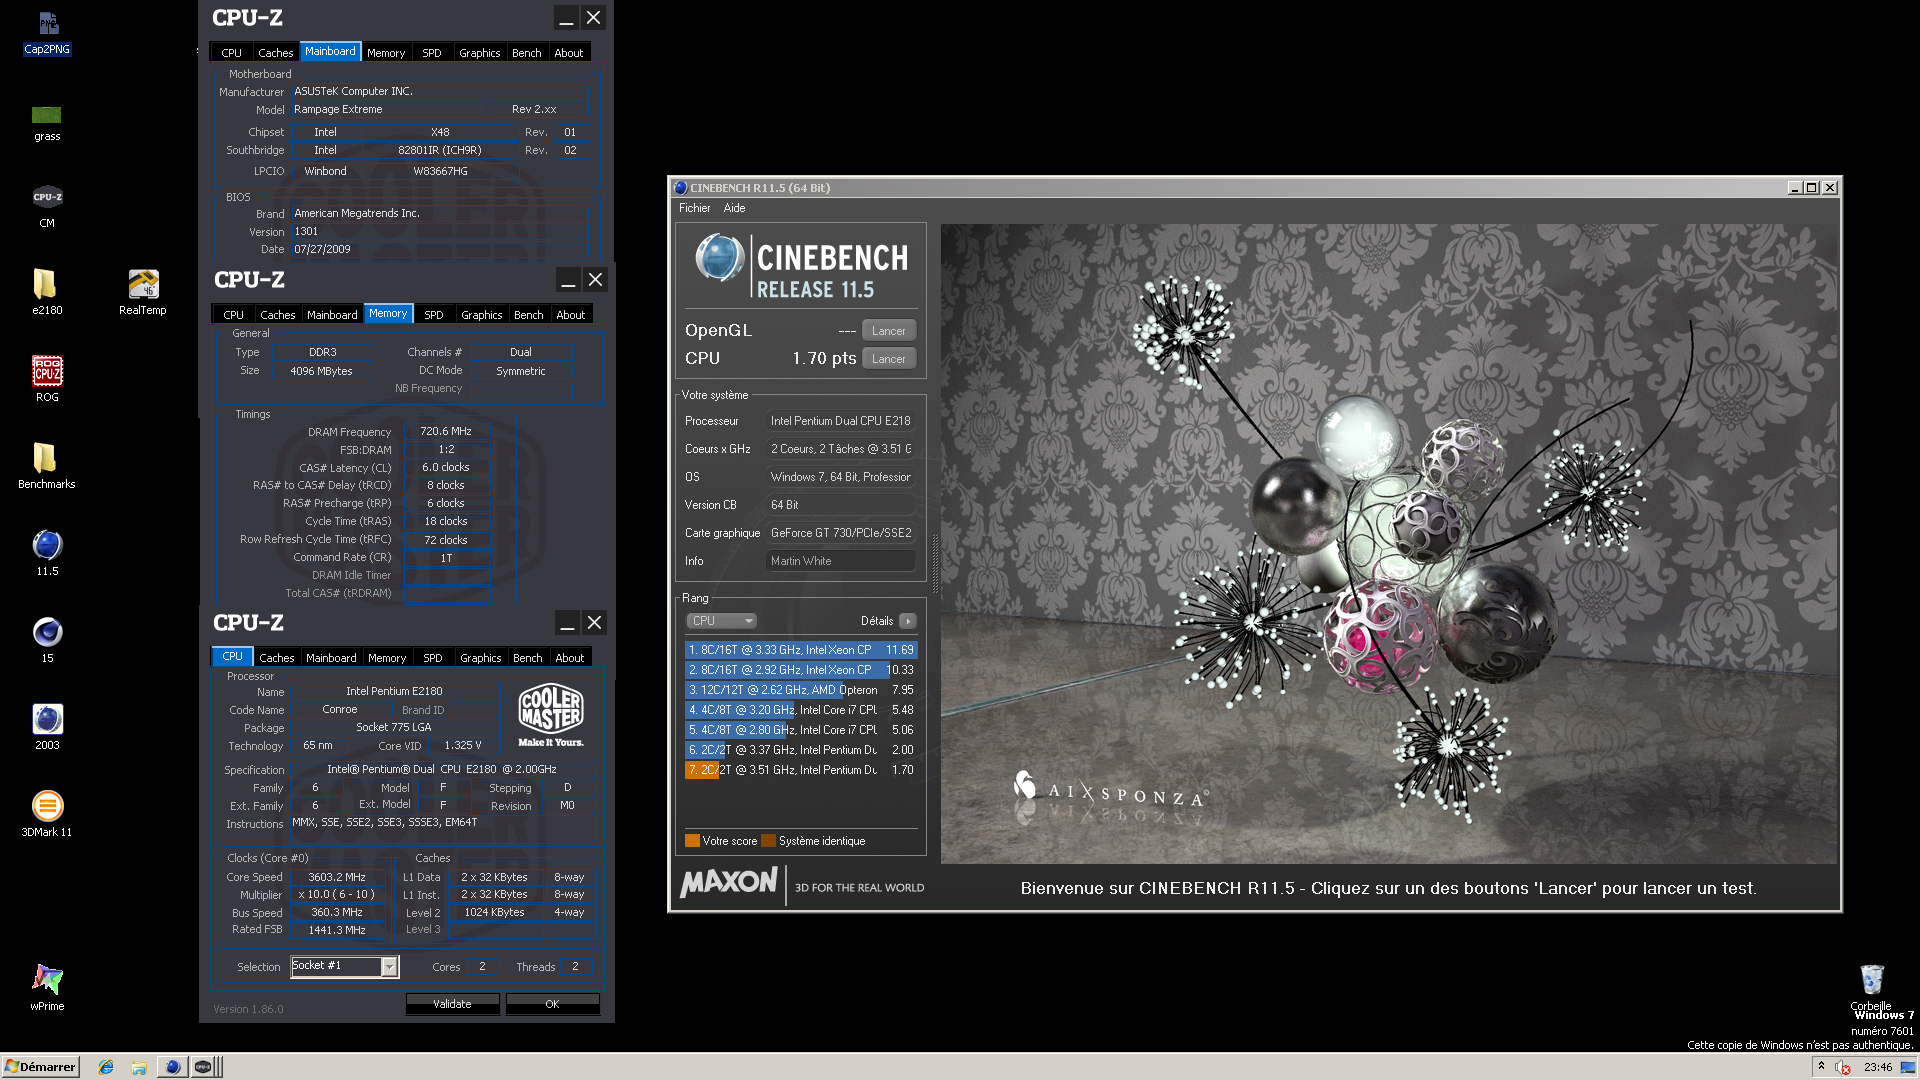1920x1080 pixels.
Task: Select rank 4 Core i7 3.20 GHz entry
Action: (x=801, y=710)
